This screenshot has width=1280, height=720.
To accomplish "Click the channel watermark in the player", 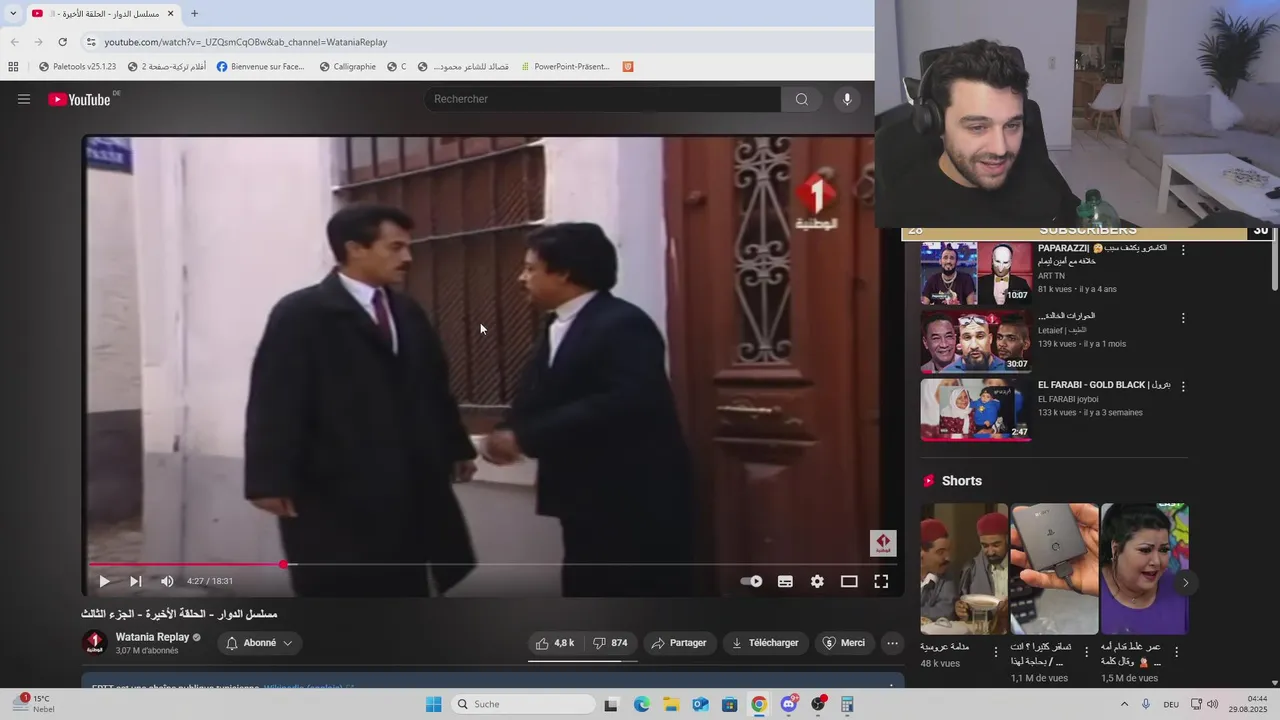I will click(883, 543).
